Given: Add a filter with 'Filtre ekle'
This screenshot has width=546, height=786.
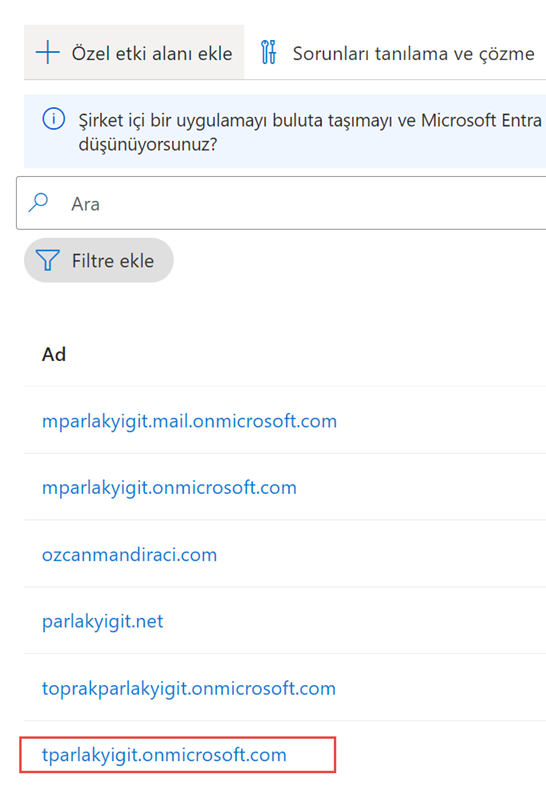Looking at the screenshot, I should 99,261.
